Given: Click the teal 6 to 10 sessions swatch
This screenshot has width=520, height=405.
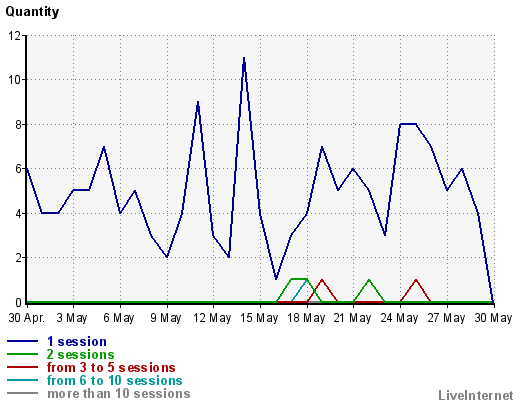Looking at the screenshot, I should 22,380.
